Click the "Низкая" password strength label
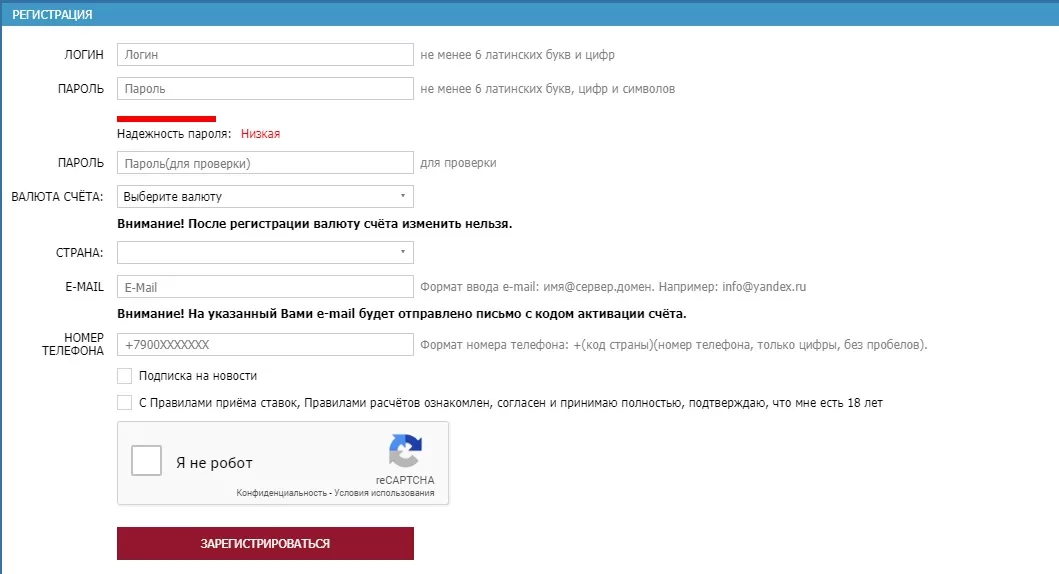Viewport: 1059px width, 574px height. [260, 134]
